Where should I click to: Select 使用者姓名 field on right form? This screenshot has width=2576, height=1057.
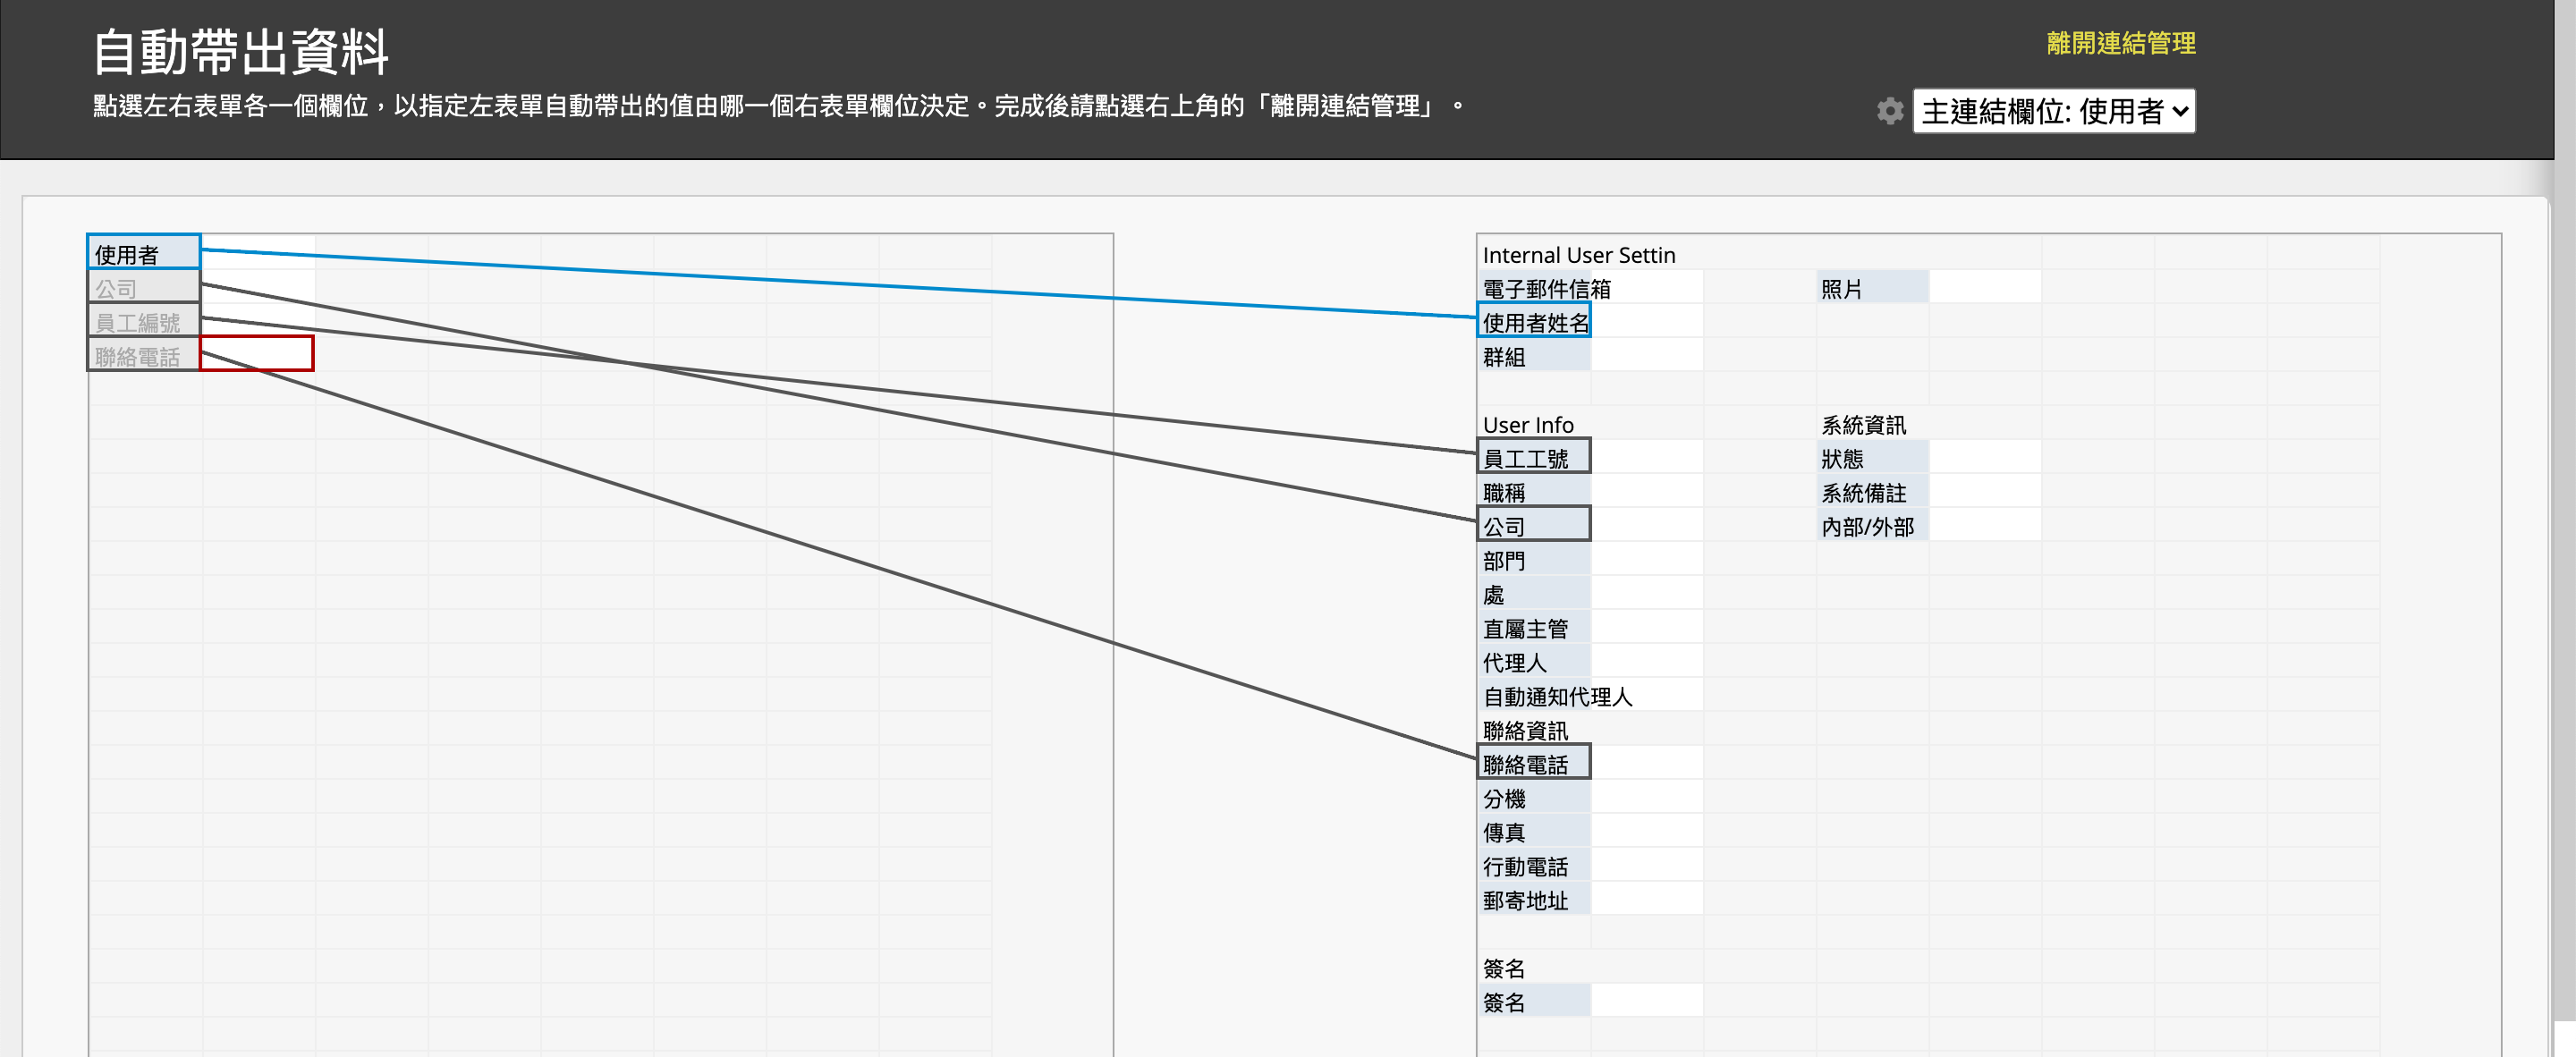click(x=1534, y=322)
